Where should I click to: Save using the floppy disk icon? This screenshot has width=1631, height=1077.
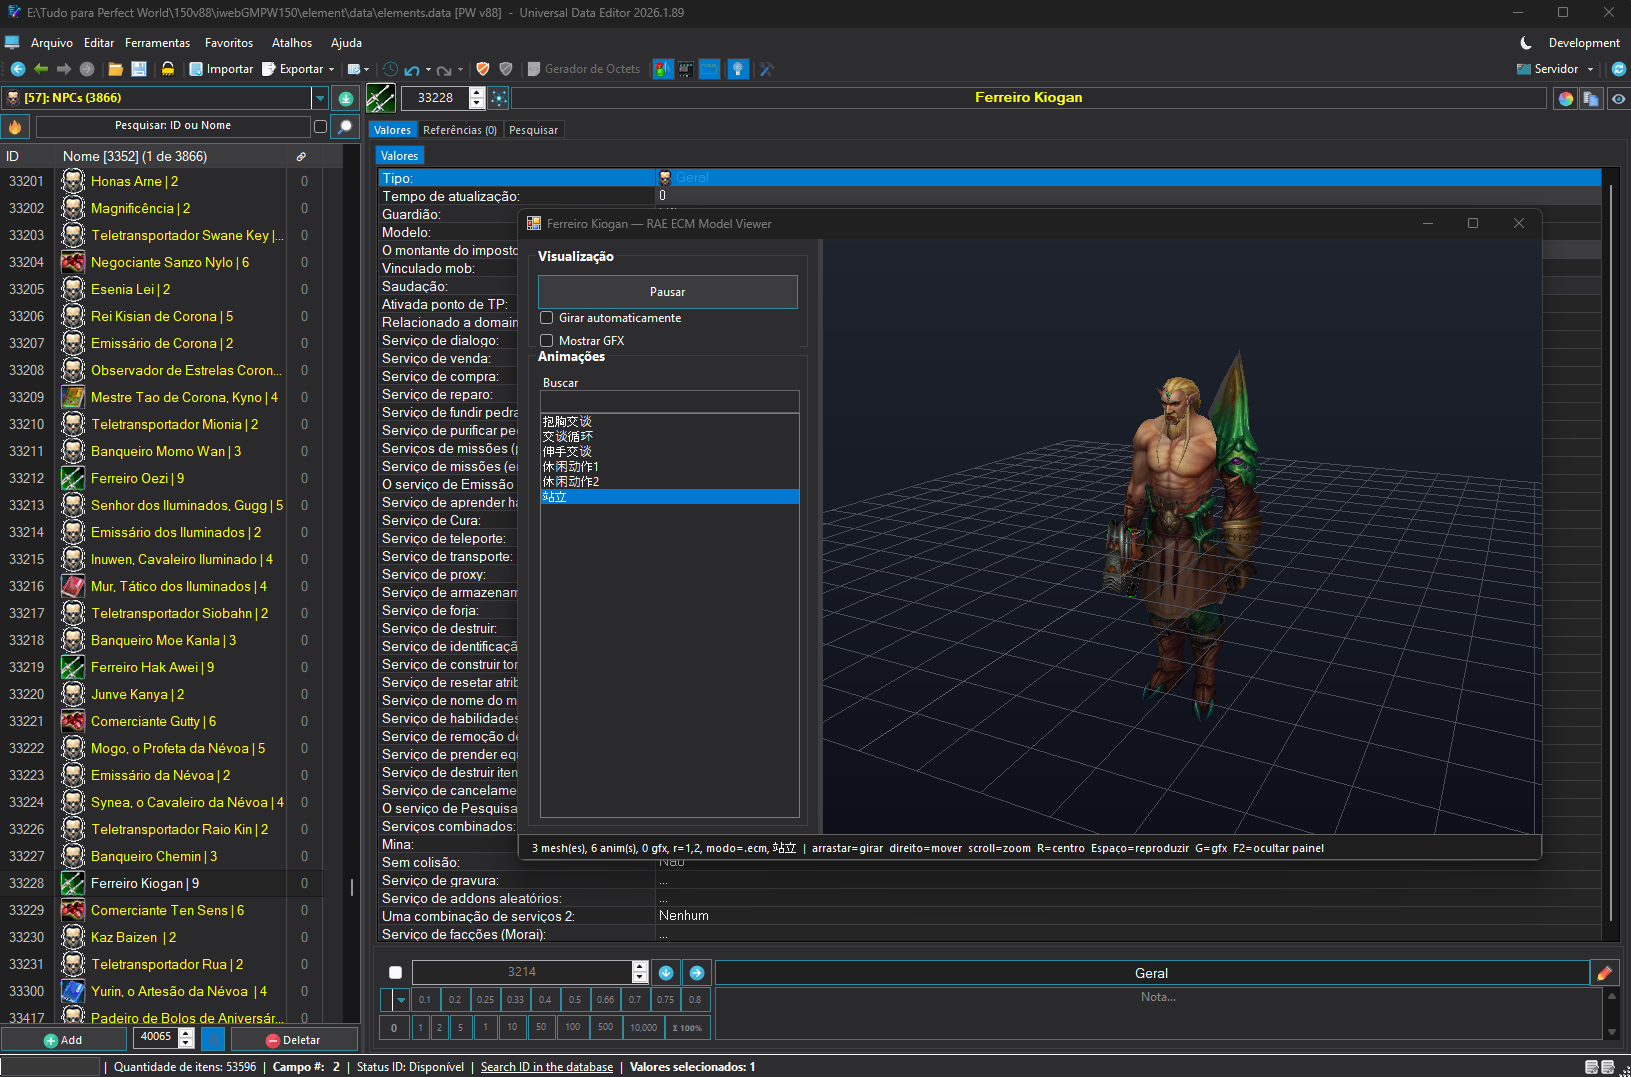(x=139, y=69)
